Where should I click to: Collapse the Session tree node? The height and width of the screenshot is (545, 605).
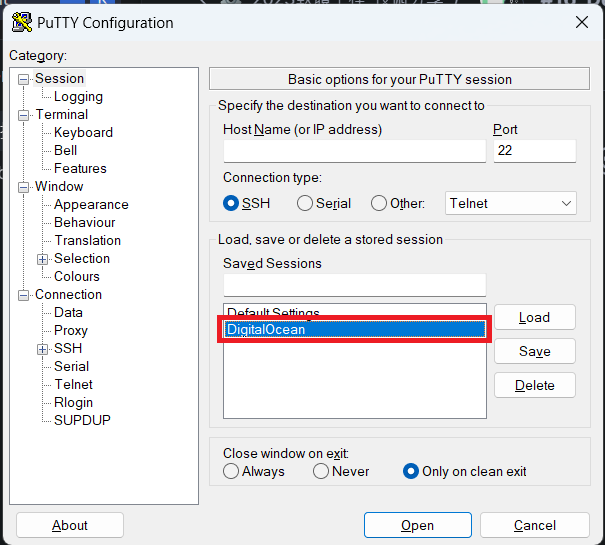[24, 79]
